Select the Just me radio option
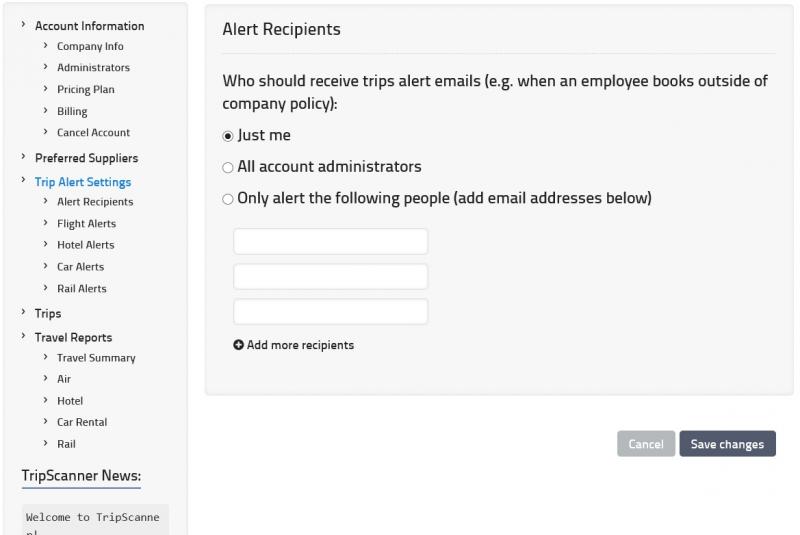 pyautogui.click(x=228, y=136)
